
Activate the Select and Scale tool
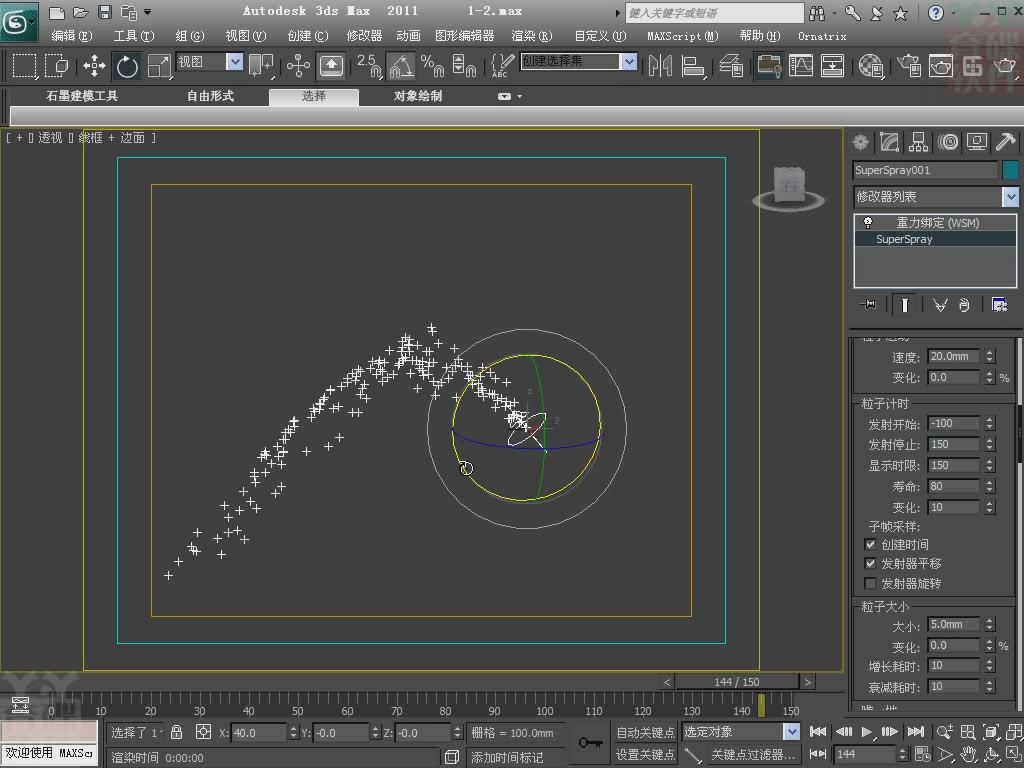159,65
